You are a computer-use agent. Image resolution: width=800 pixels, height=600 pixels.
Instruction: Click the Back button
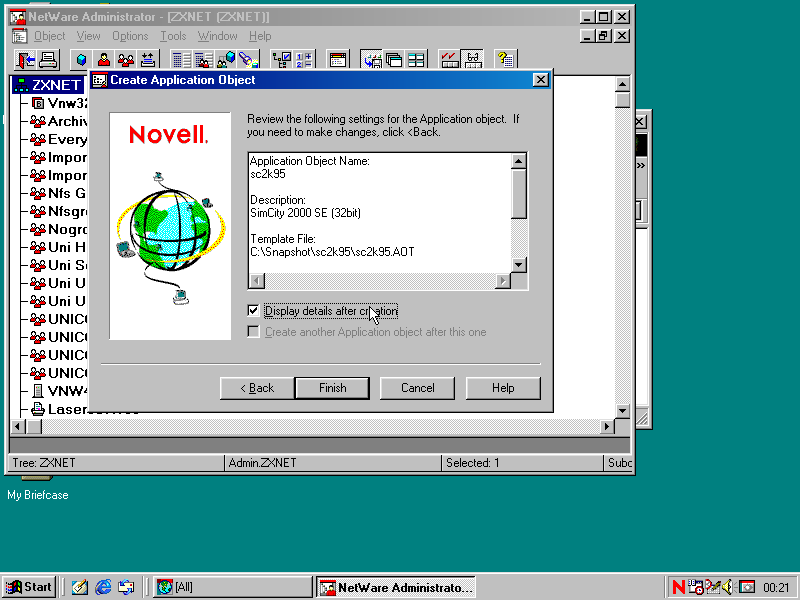point(257,388)
